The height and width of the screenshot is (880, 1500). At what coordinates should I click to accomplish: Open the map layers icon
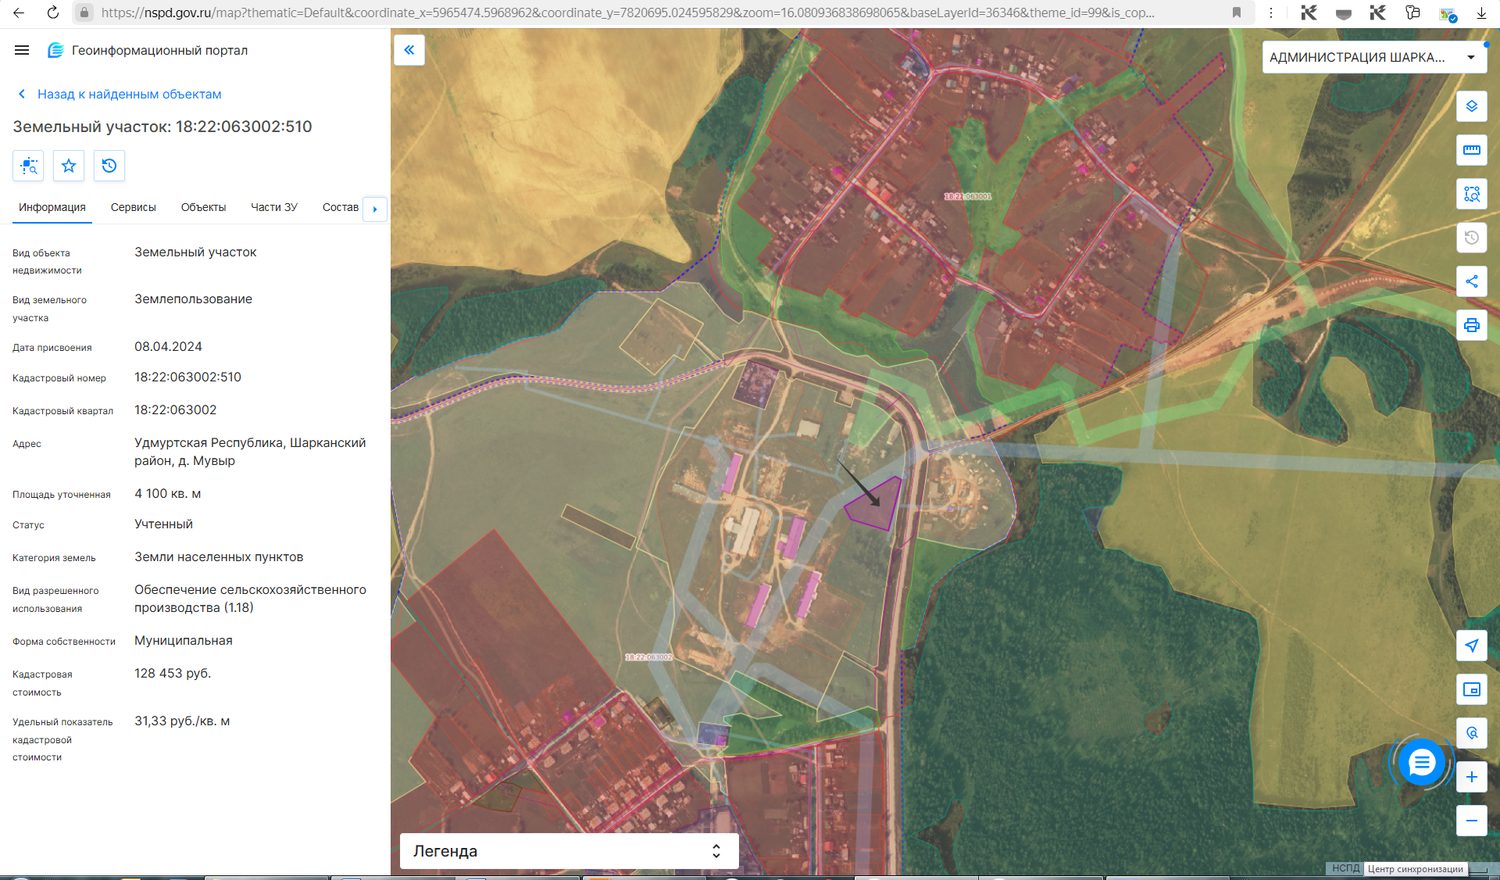(x=1471, y=106)
